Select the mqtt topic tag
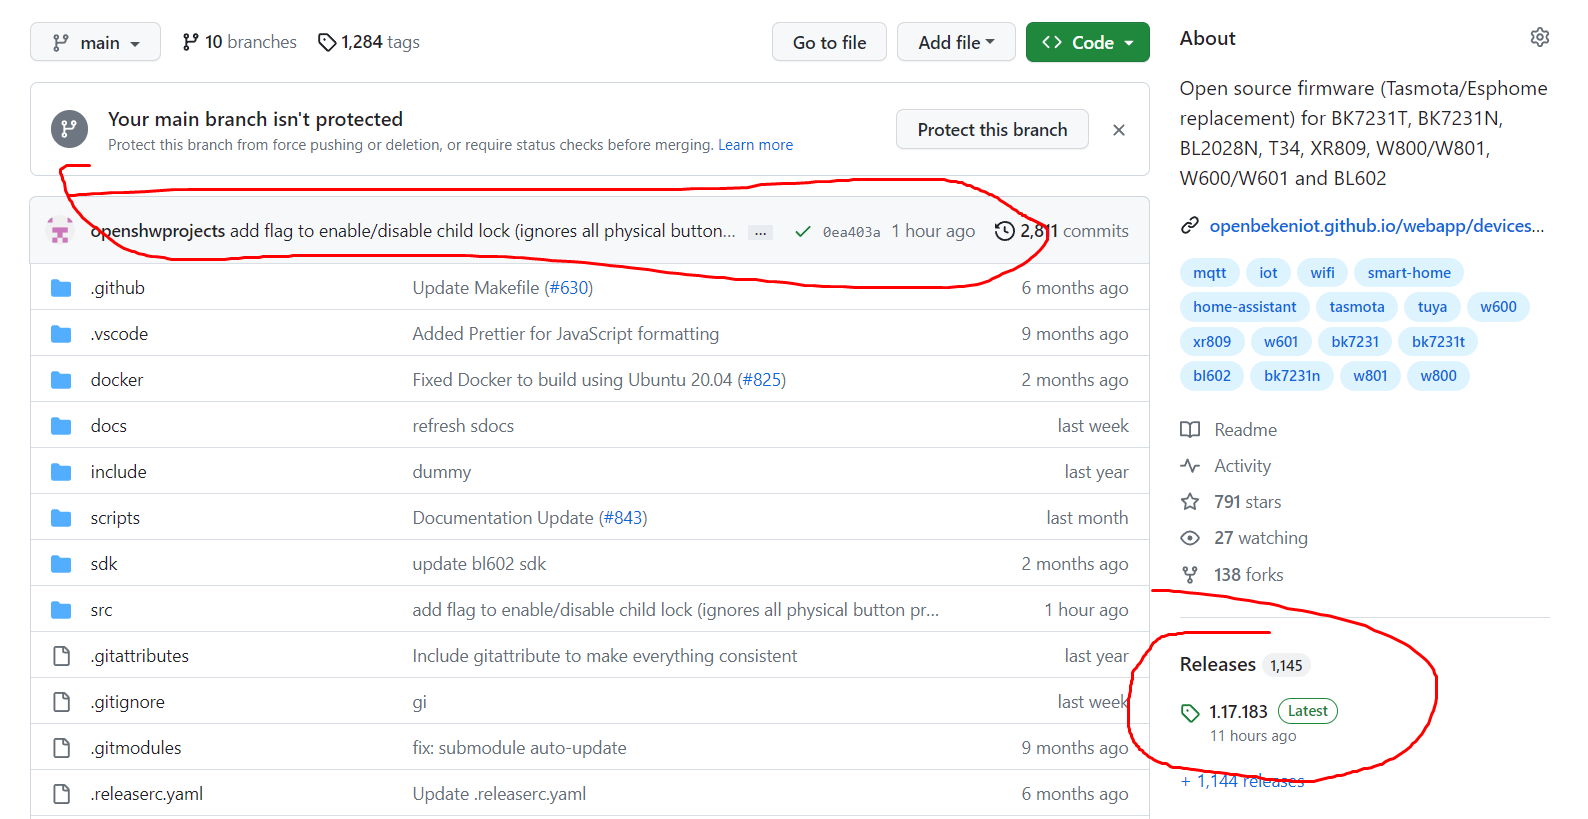Viewport: 1588px width, 819px height. tap(1209, 273)
